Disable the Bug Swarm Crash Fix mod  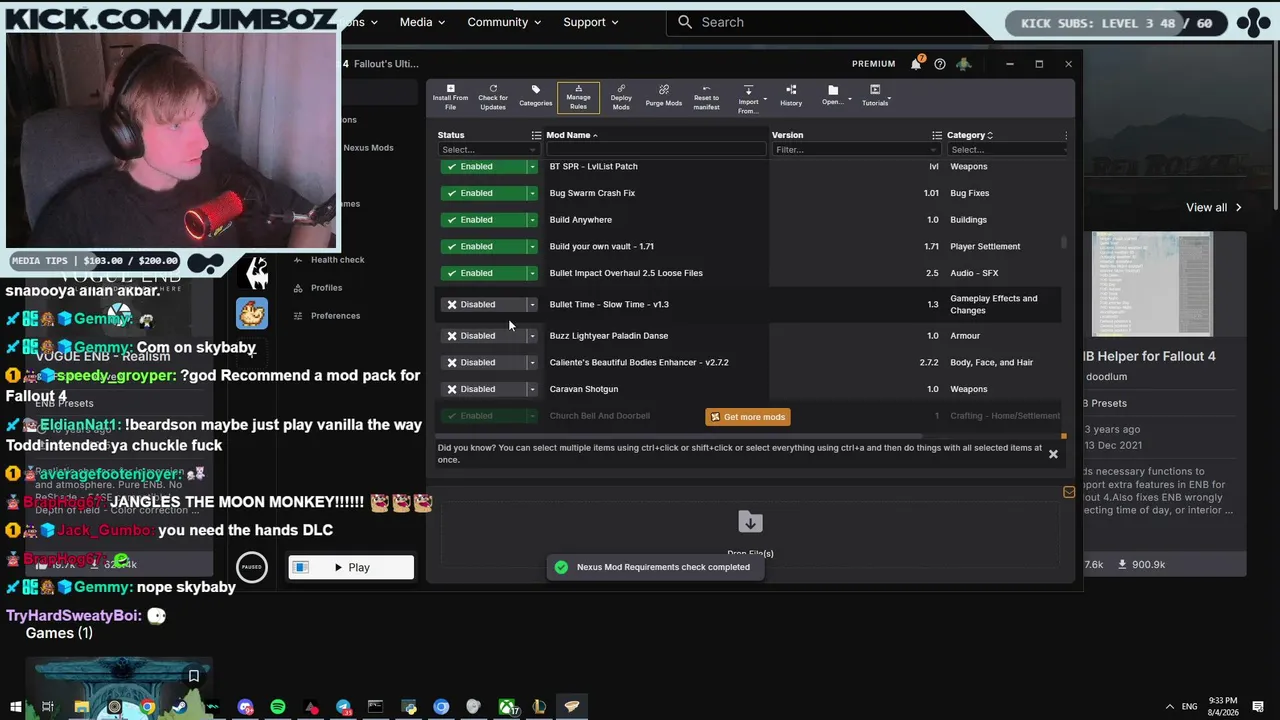coord(482,193)
